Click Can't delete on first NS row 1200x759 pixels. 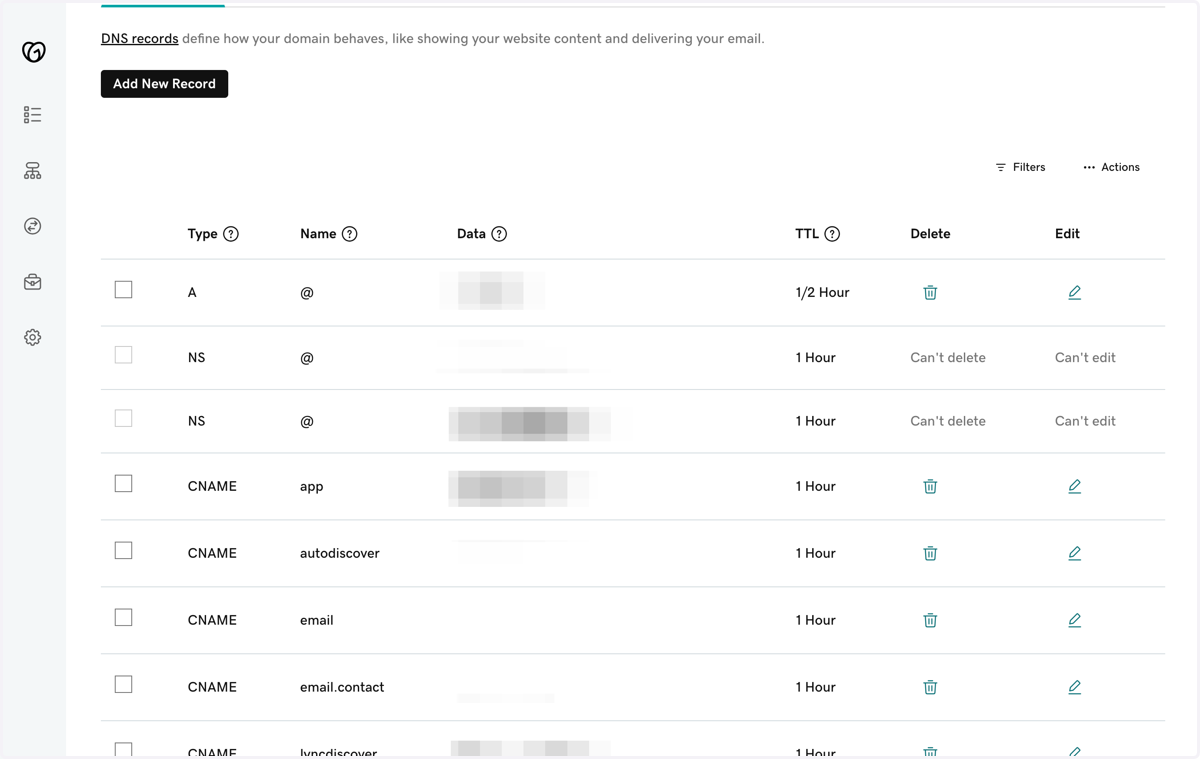(x=948, y=357)
